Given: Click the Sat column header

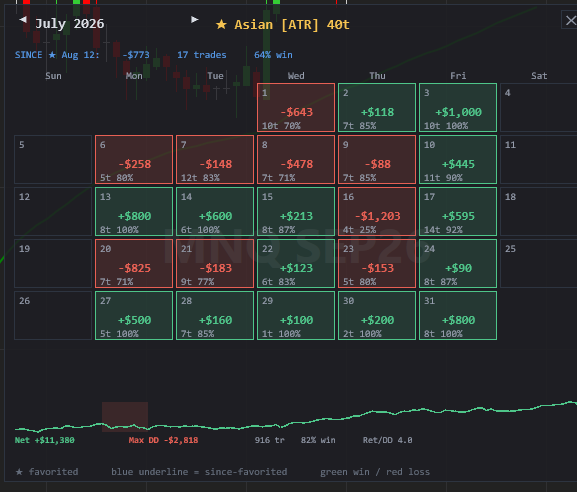Looking at the screenshot, I should [x=539, y=76].
